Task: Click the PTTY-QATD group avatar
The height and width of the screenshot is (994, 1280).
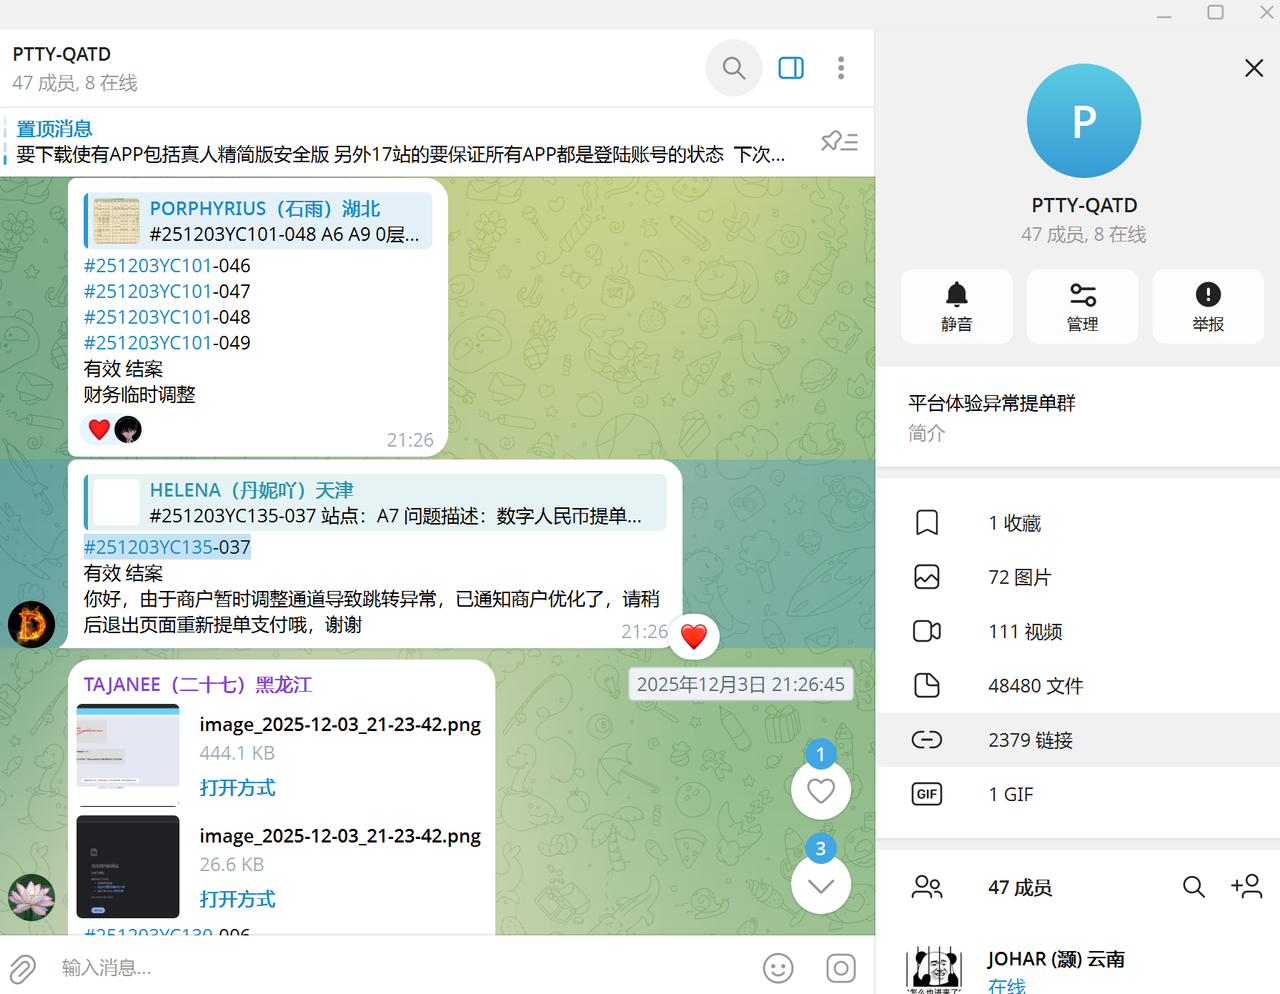Action: pyautogui.click(x=1084, y=121)
